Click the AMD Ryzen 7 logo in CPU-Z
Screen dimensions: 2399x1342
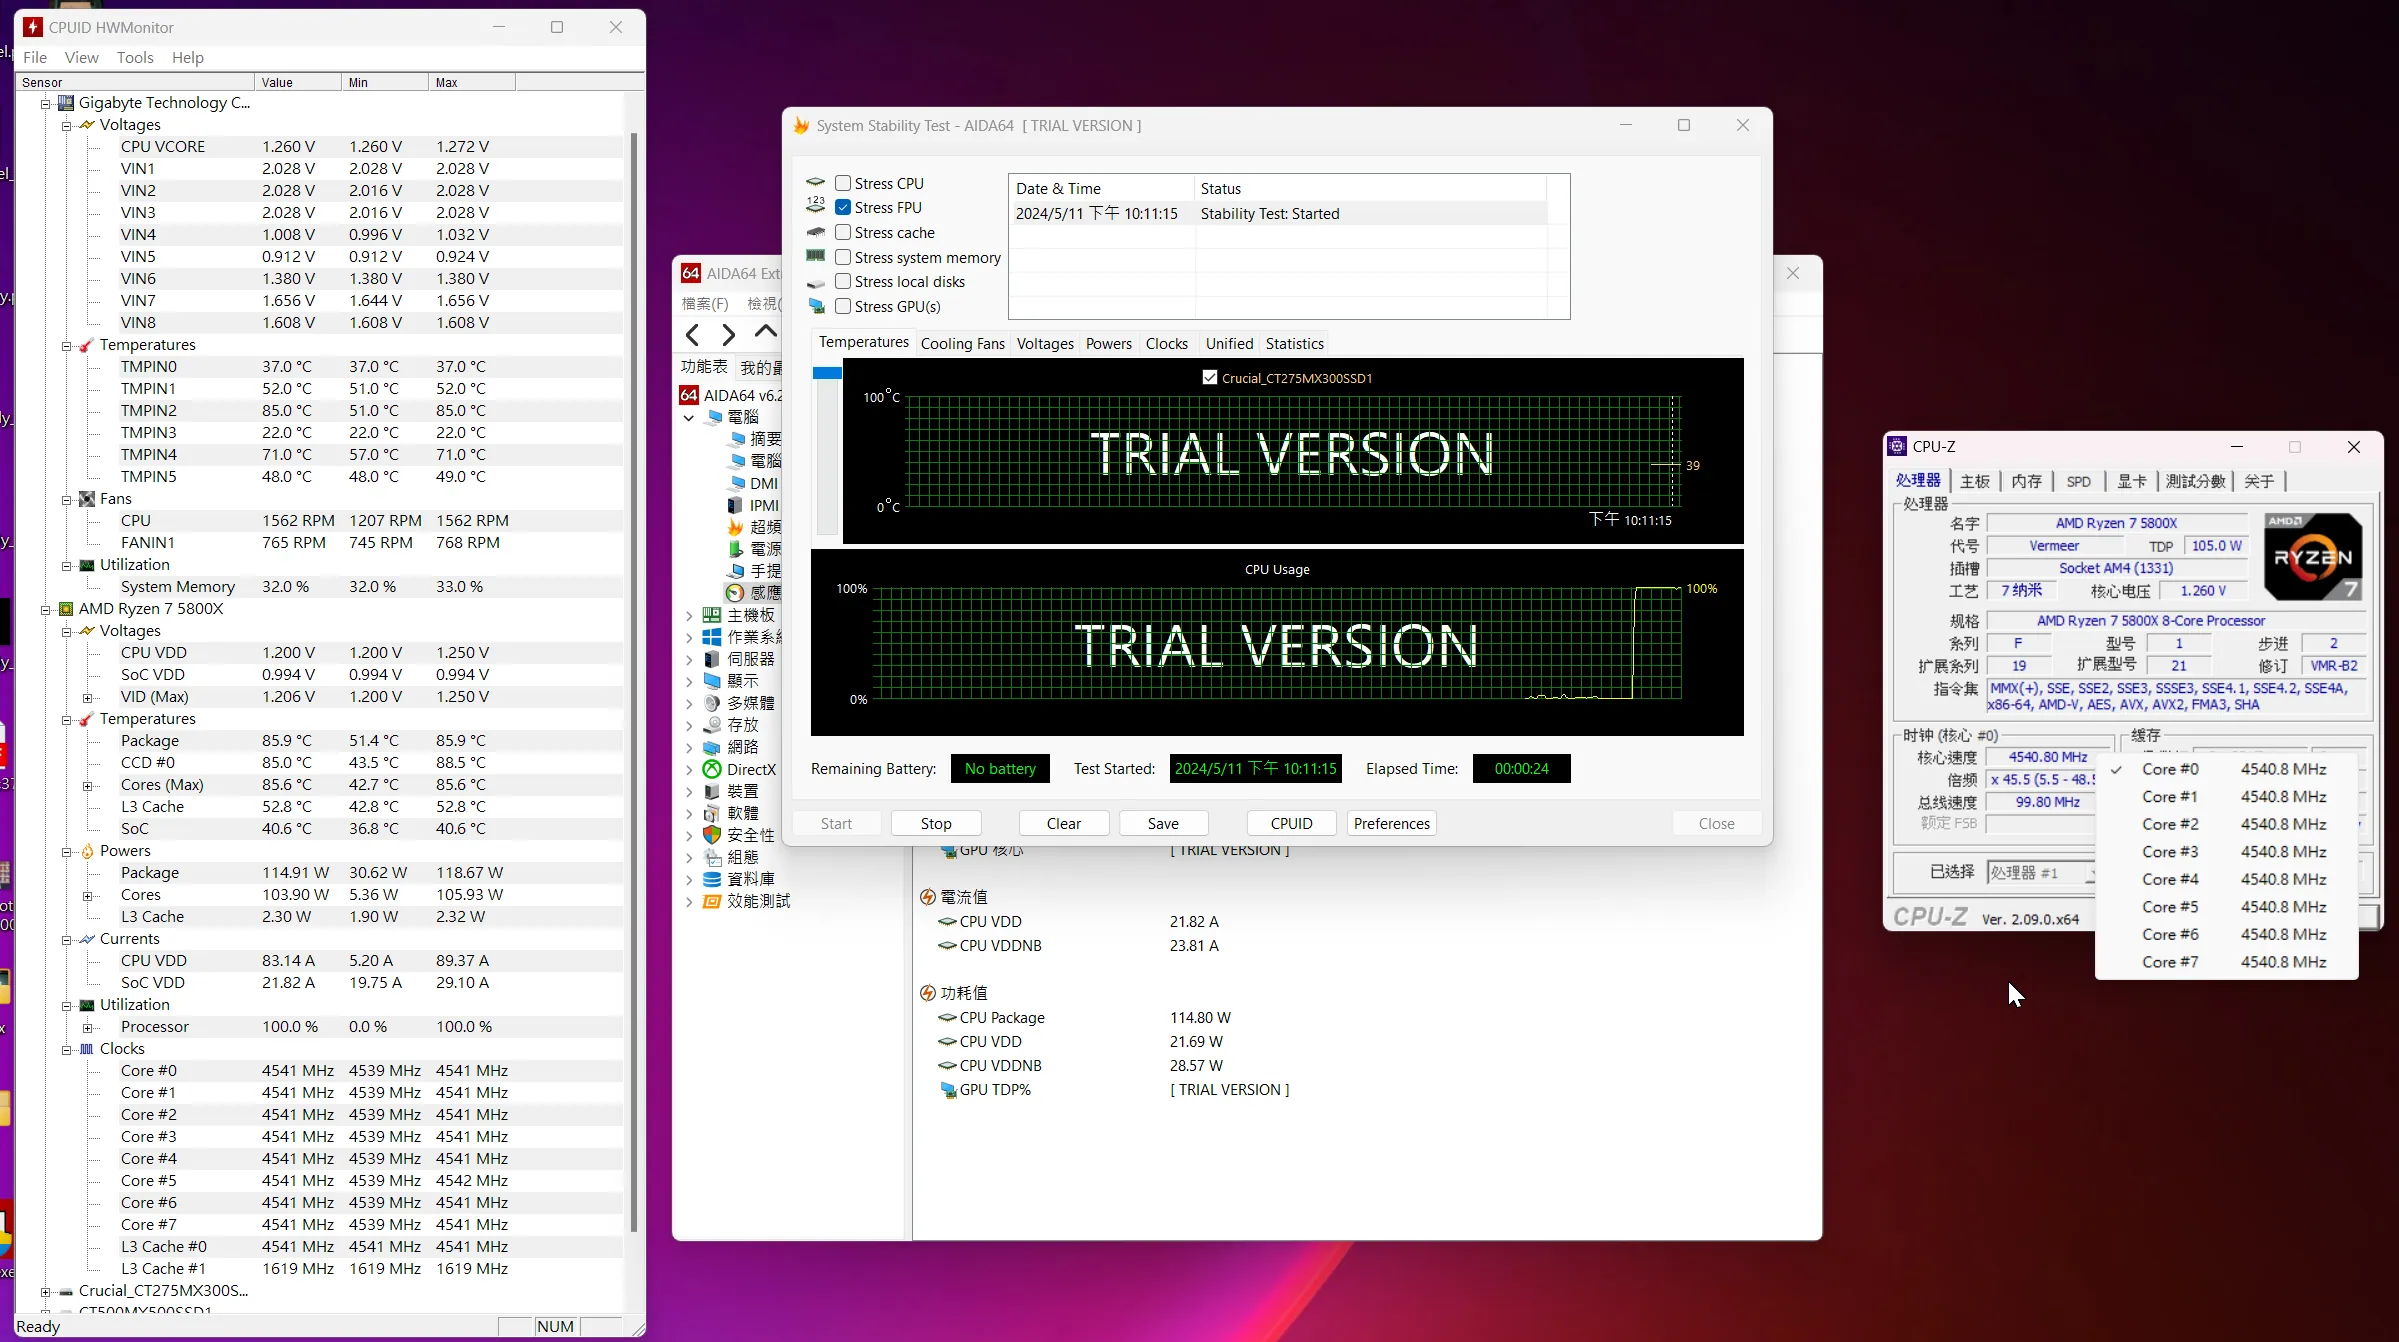click(x=2314, y=556)
